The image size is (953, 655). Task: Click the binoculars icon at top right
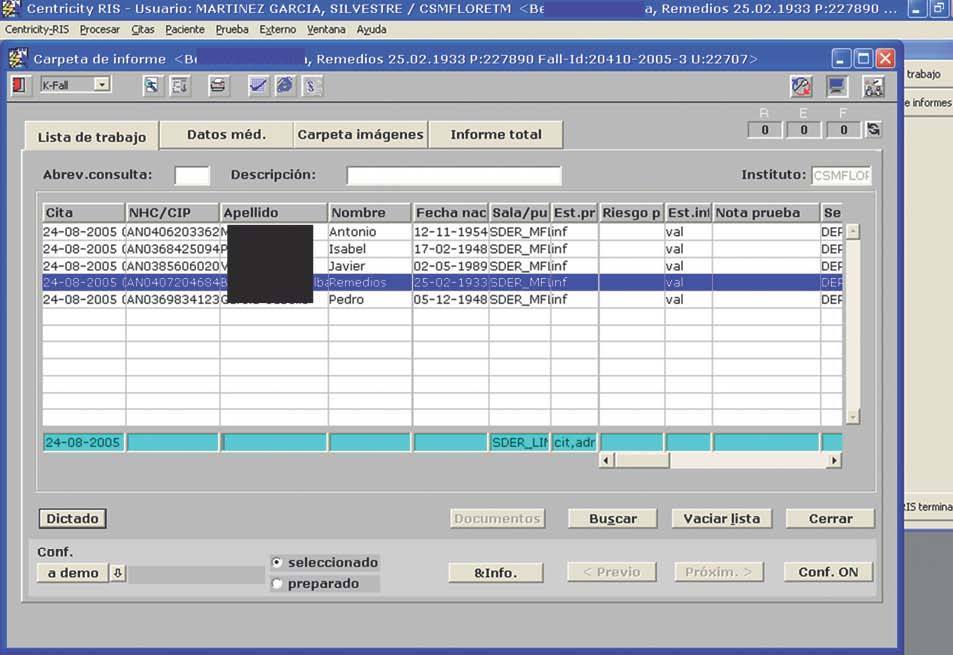(x=872, y=87)
